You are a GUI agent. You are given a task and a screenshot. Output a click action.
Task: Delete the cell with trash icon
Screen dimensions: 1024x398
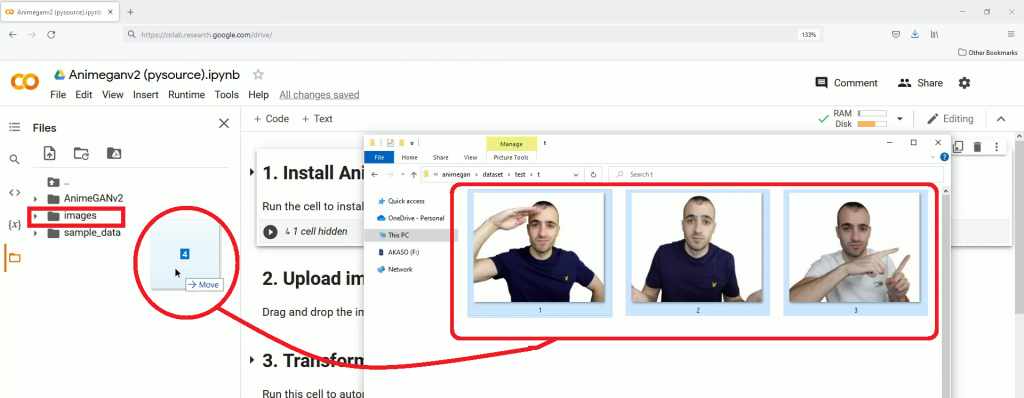[x=977, y=147]
